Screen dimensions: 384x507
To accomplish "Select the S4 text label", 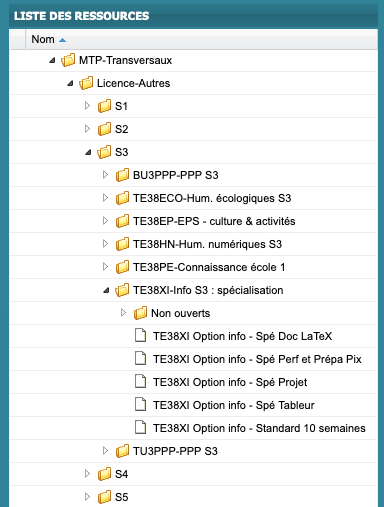I will 122,474.
